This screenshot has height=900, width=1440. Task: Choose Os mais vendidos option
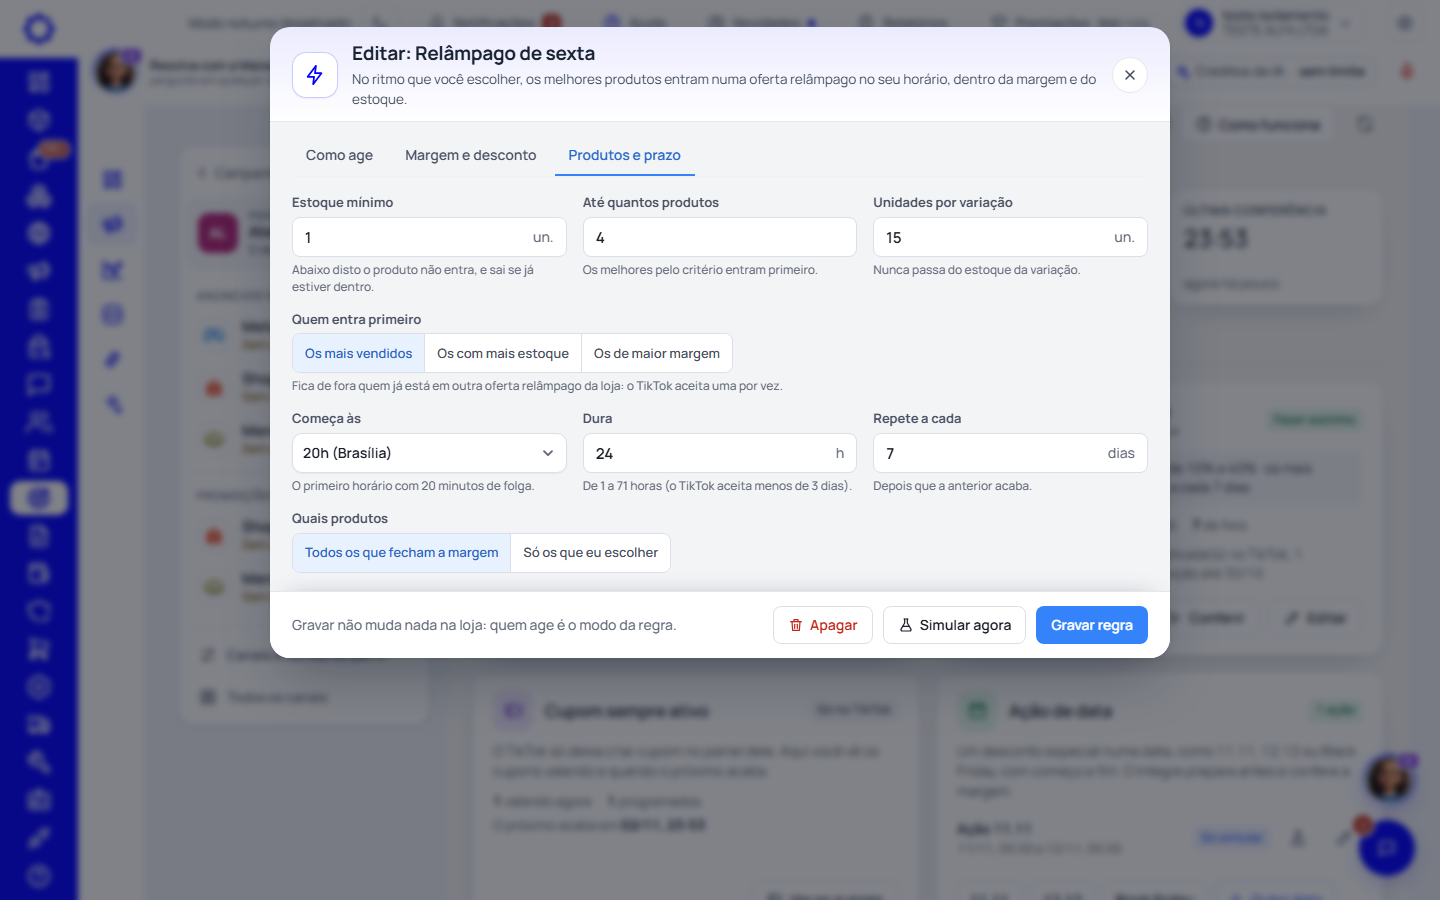tap(358, 353)
